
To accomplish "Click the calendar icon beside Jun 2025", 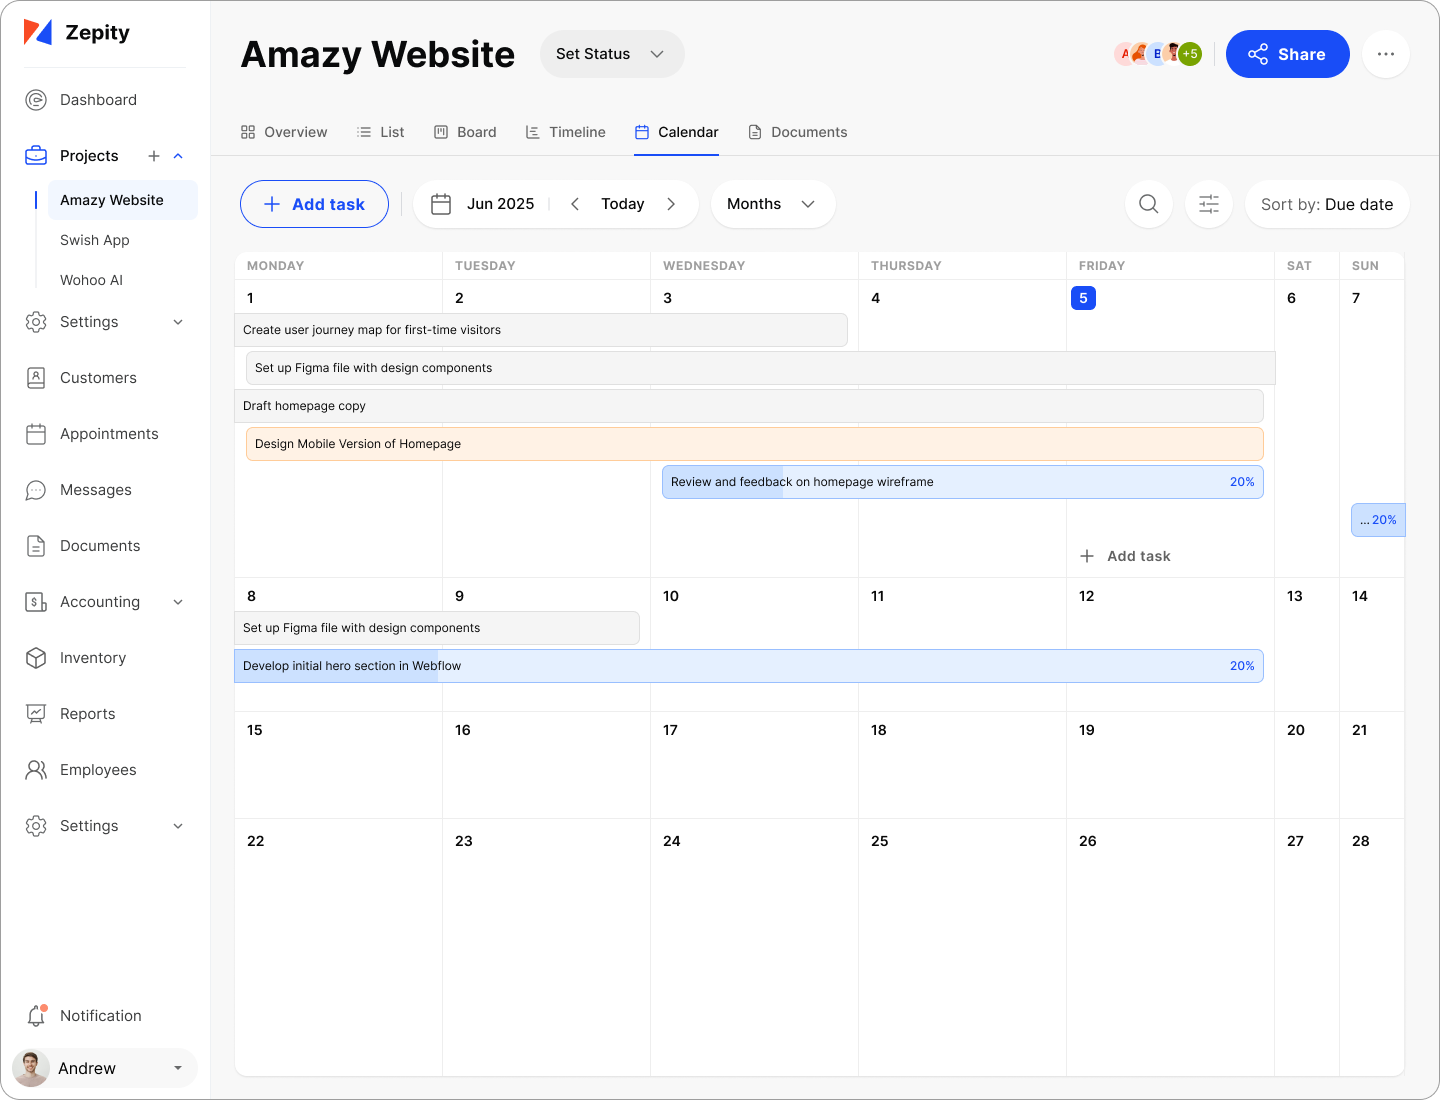I will point(441,204).
